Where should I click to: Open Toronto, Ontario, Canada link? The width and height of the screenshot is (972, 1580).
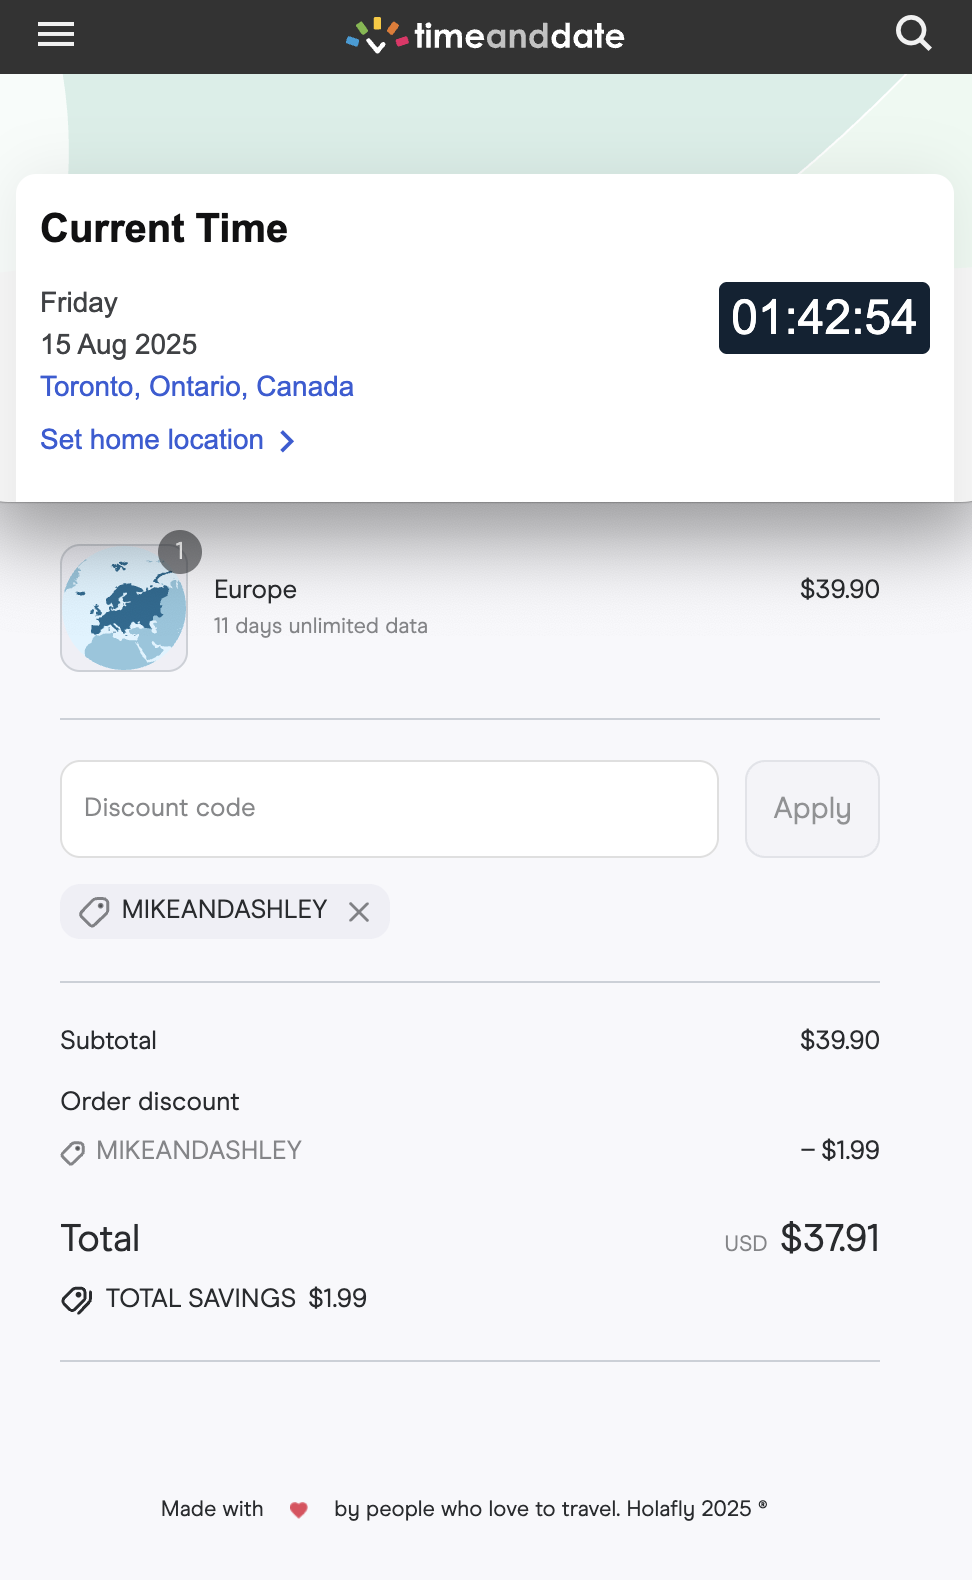click(x=197, y=386)
